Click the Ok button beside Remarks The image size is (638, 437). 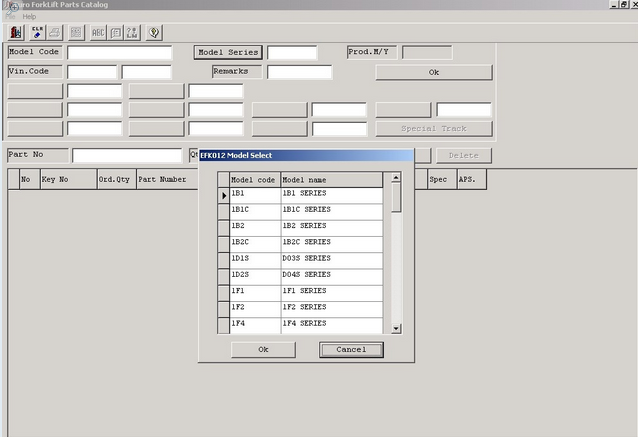pos(434,72)
